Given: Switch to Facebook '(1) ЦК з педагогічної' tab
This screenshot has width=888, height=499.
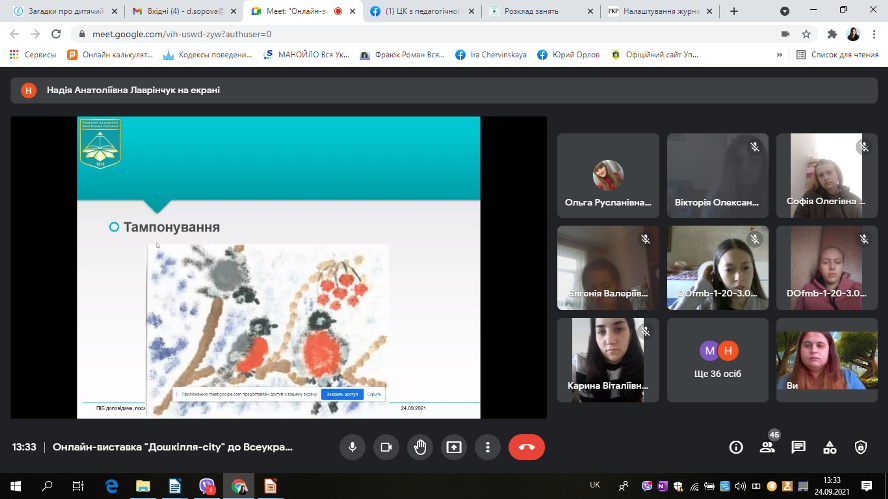Looking at the screenshot, I should point(422,11).
